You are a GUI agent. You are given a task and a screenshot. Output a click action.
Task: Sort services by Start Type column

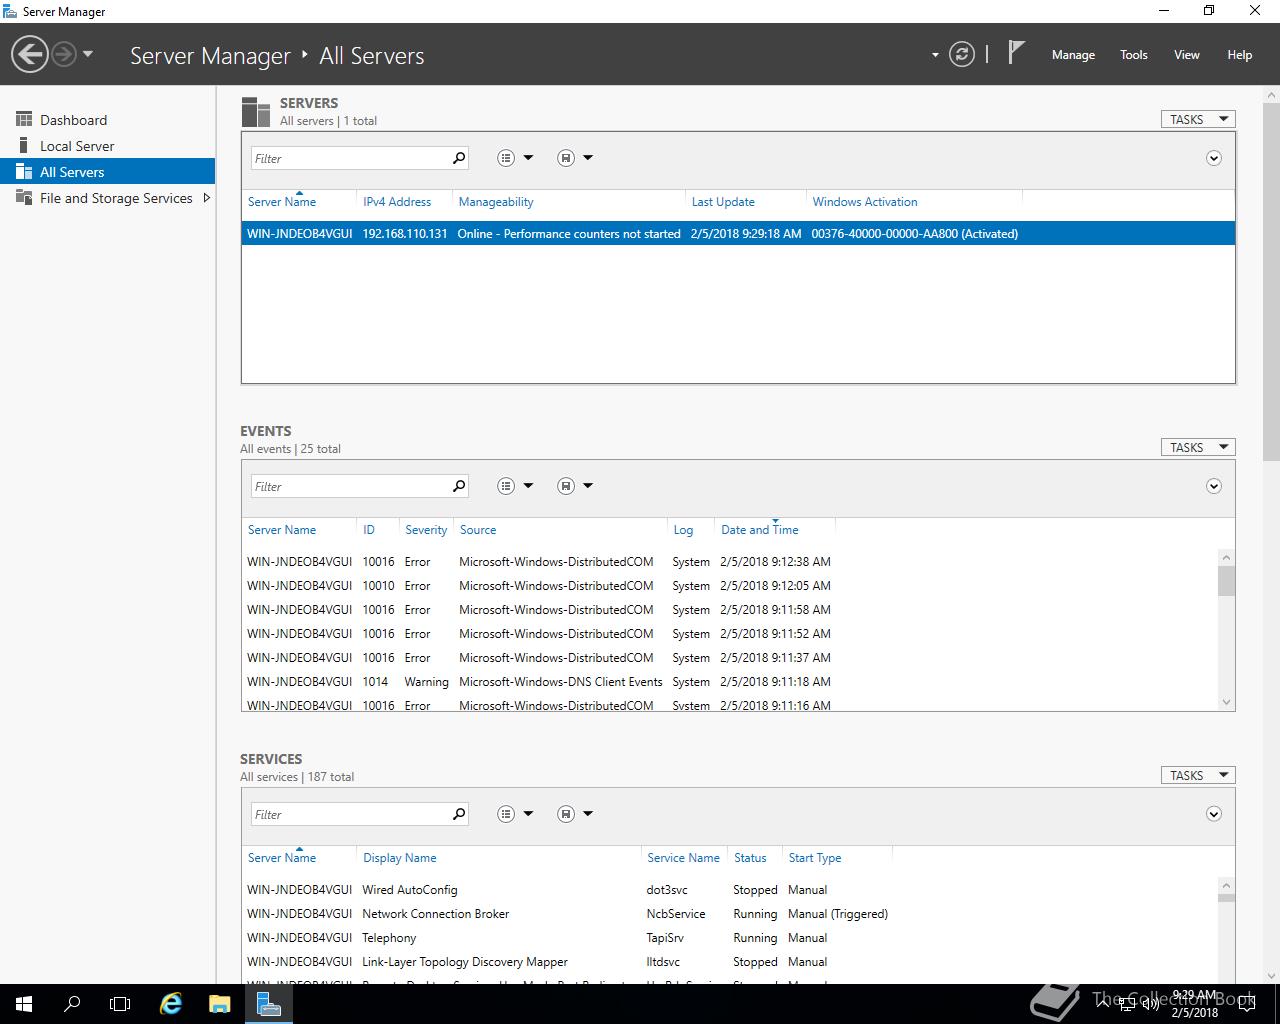point(815,858)
